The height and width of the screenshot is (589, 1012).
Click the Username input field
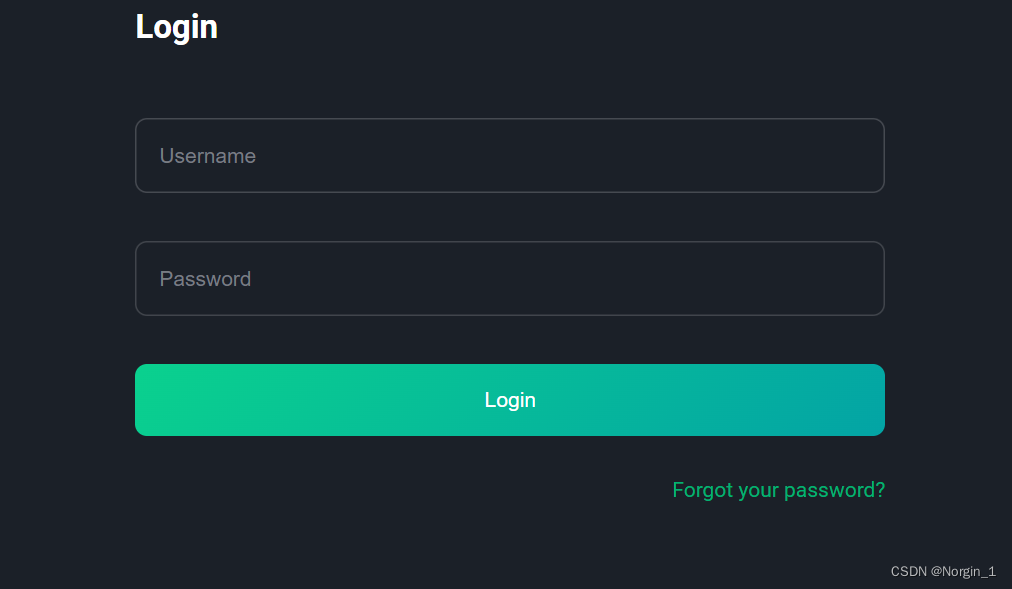coord(509,155)
